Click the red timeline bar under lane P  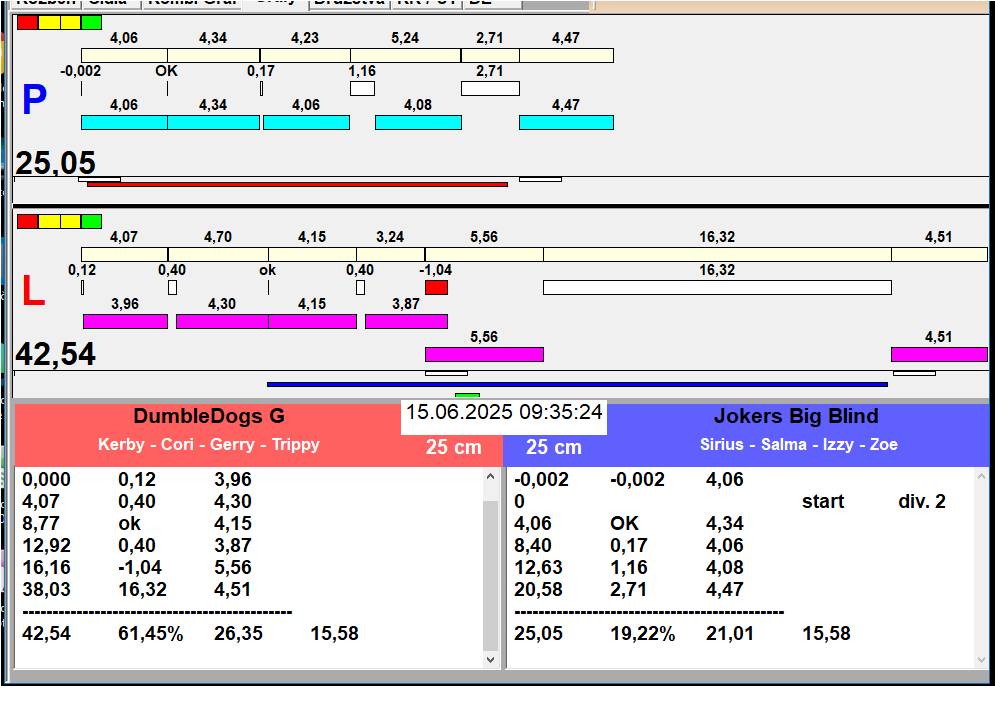point(297,185)
